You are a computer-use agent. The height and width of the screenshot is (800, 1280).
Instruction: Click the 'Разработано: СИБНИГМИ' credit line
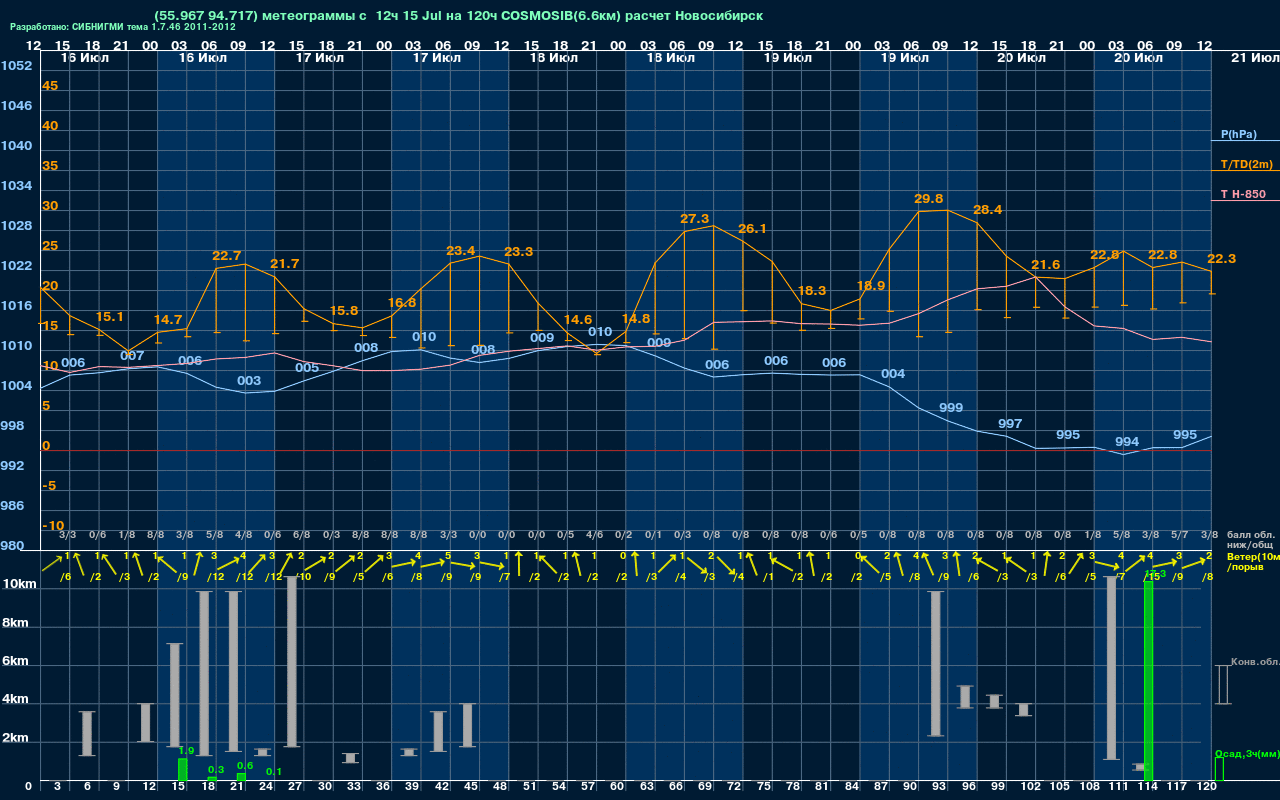click(x=123, y=27)
